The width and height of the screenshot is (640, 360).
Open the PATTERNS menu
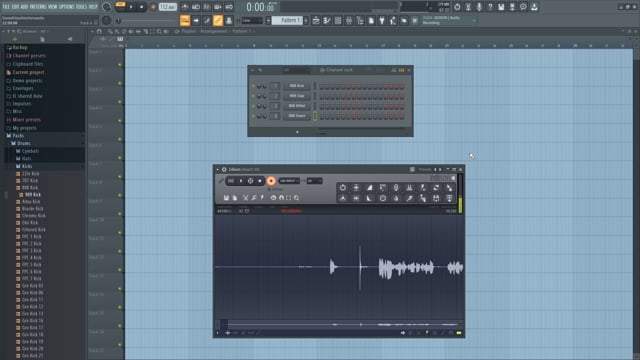pos(37,7)
